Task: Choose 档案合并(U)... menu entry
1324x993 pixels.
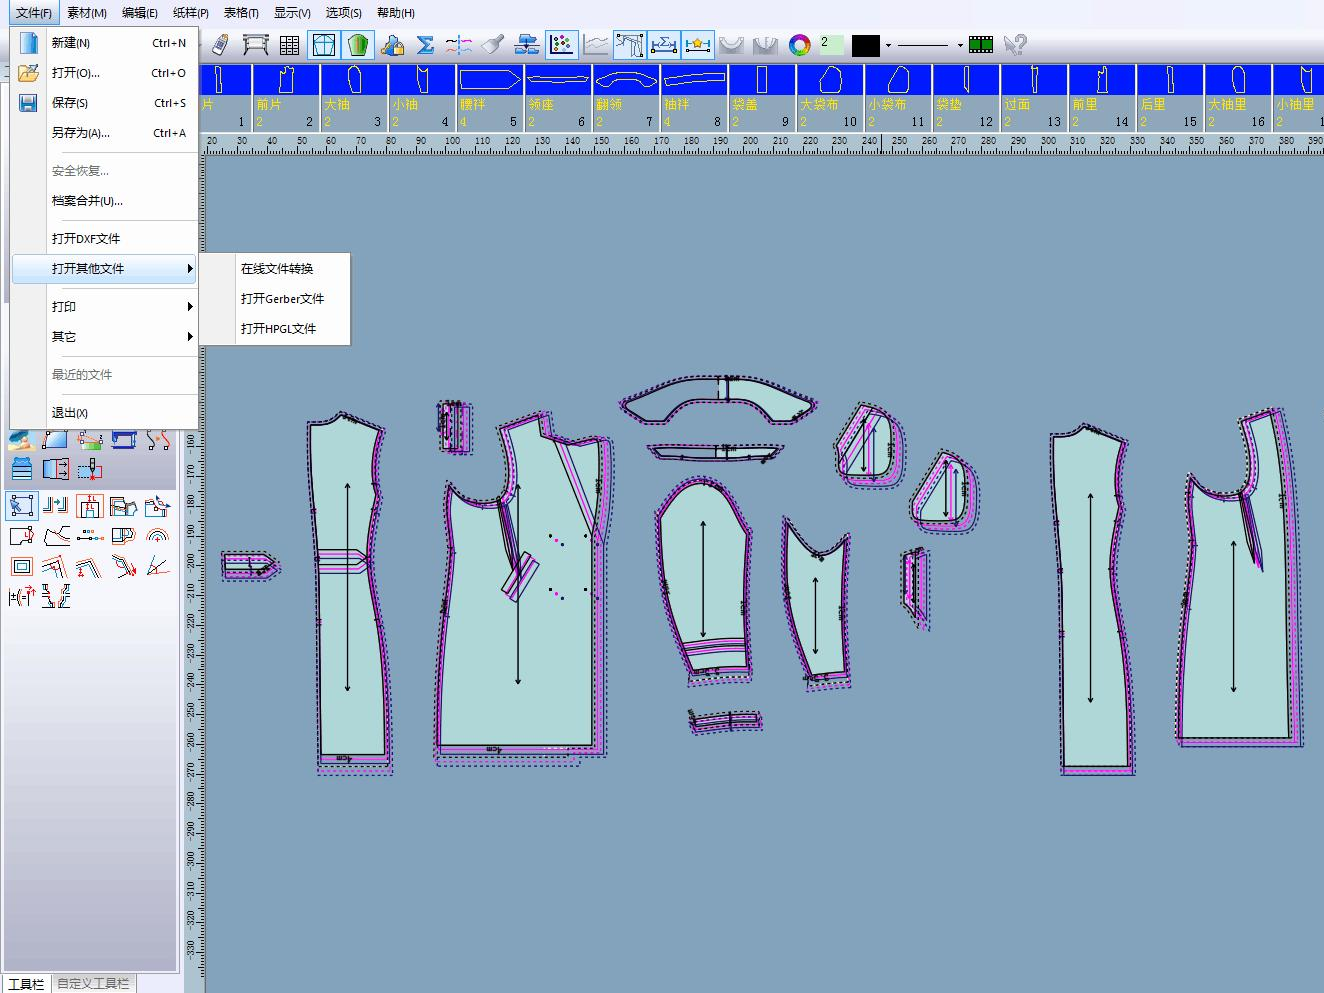Action: (105, 201)
